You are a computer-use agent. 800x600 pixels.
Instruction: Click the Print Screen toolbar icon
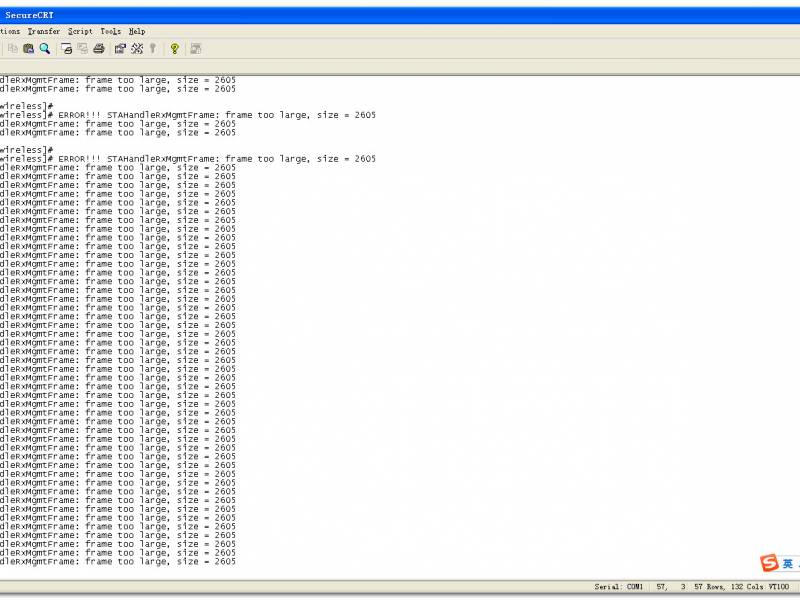(67, 48)
